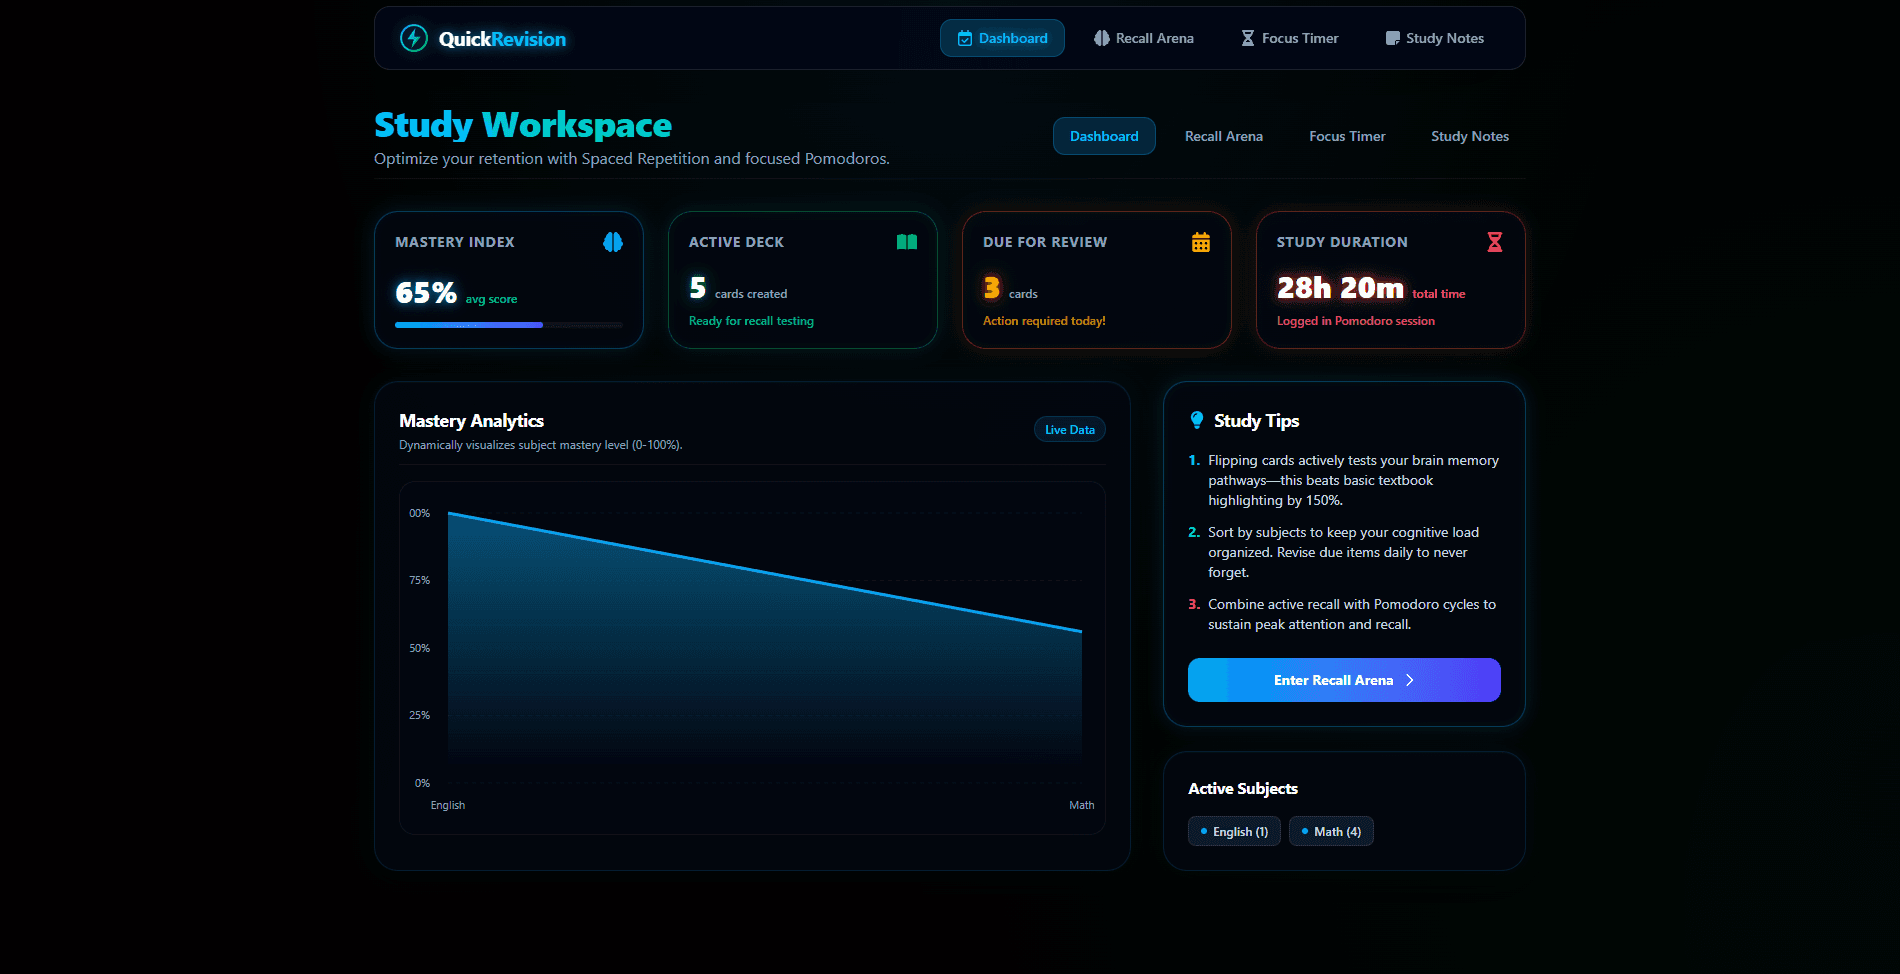
Task: Click the QuickRevision lightning bolt logo
Action: click(414, 38)
